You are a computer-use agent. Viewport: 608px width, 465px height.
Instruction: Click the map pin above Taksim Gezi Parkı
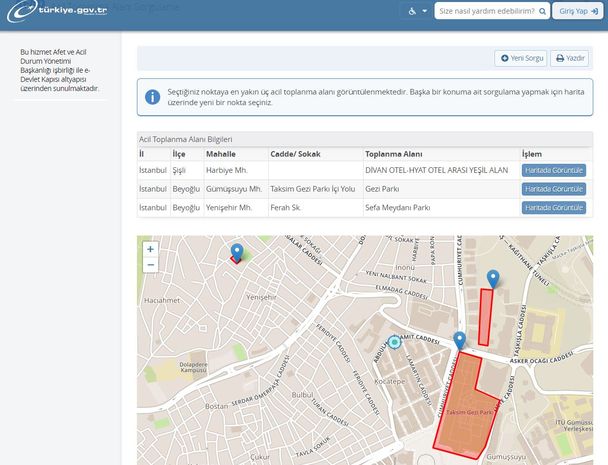click(x=459, y=340)
